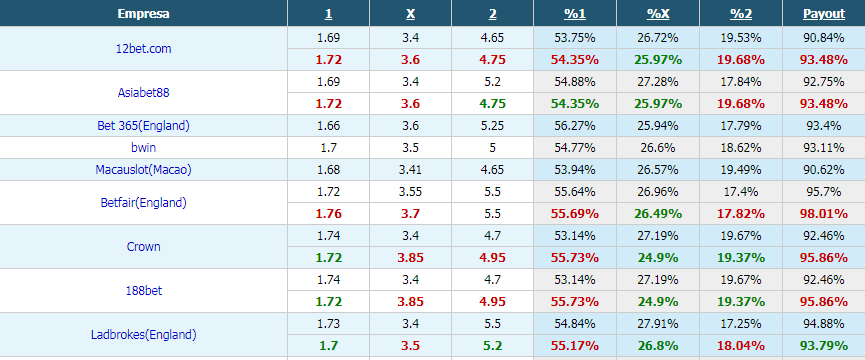Open the 188bet company link
The image size is (865, 360).
pyautogui.click(x=143, y=291)
